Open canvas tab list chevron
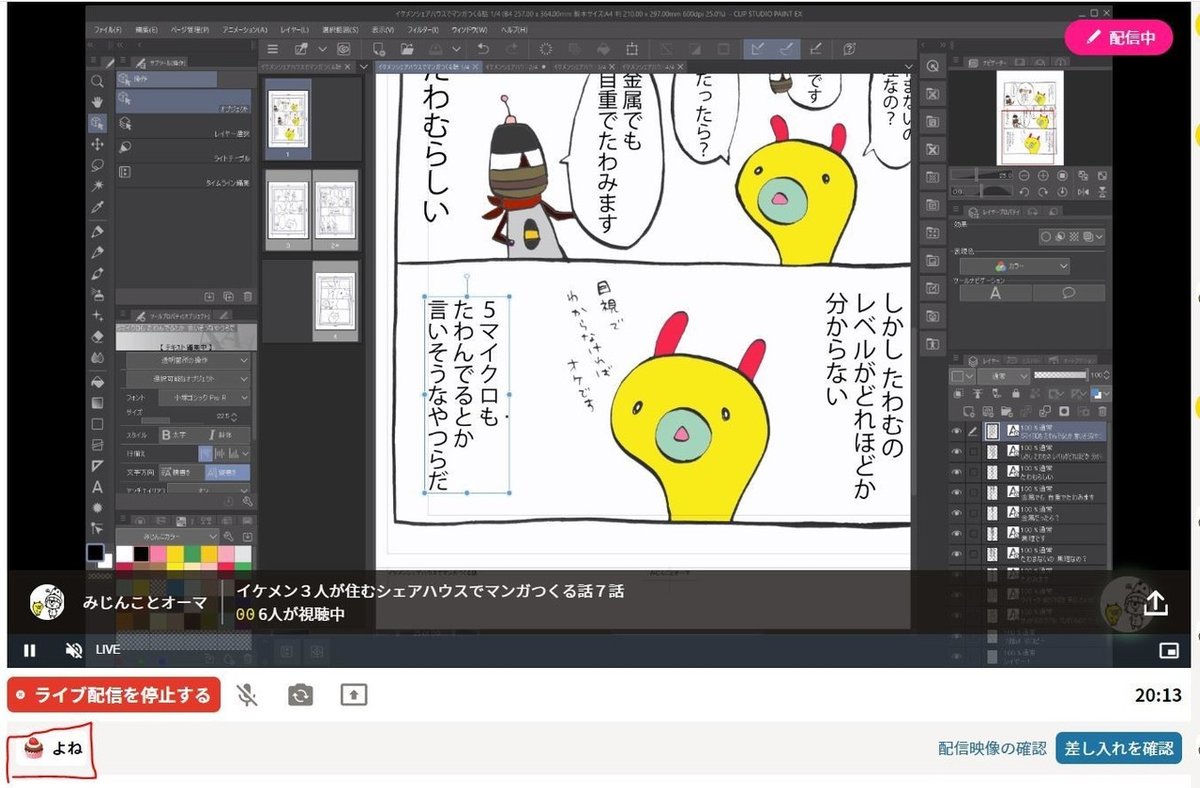Screen dimensions: 1200x788 (907, 67)
